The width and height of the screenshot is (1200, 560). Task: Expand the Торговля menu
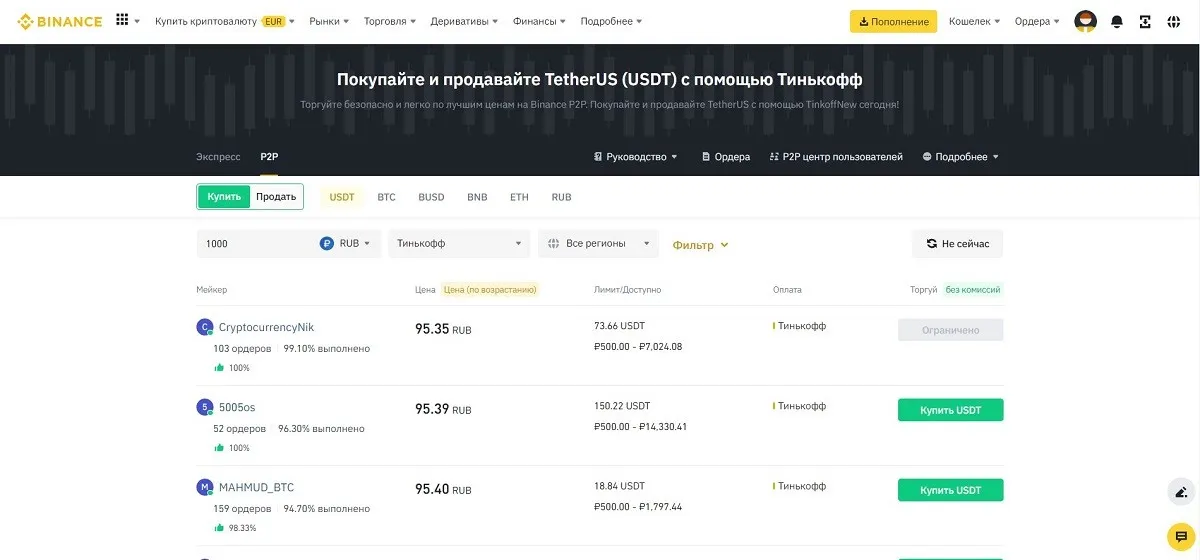[x=391, y=21]
